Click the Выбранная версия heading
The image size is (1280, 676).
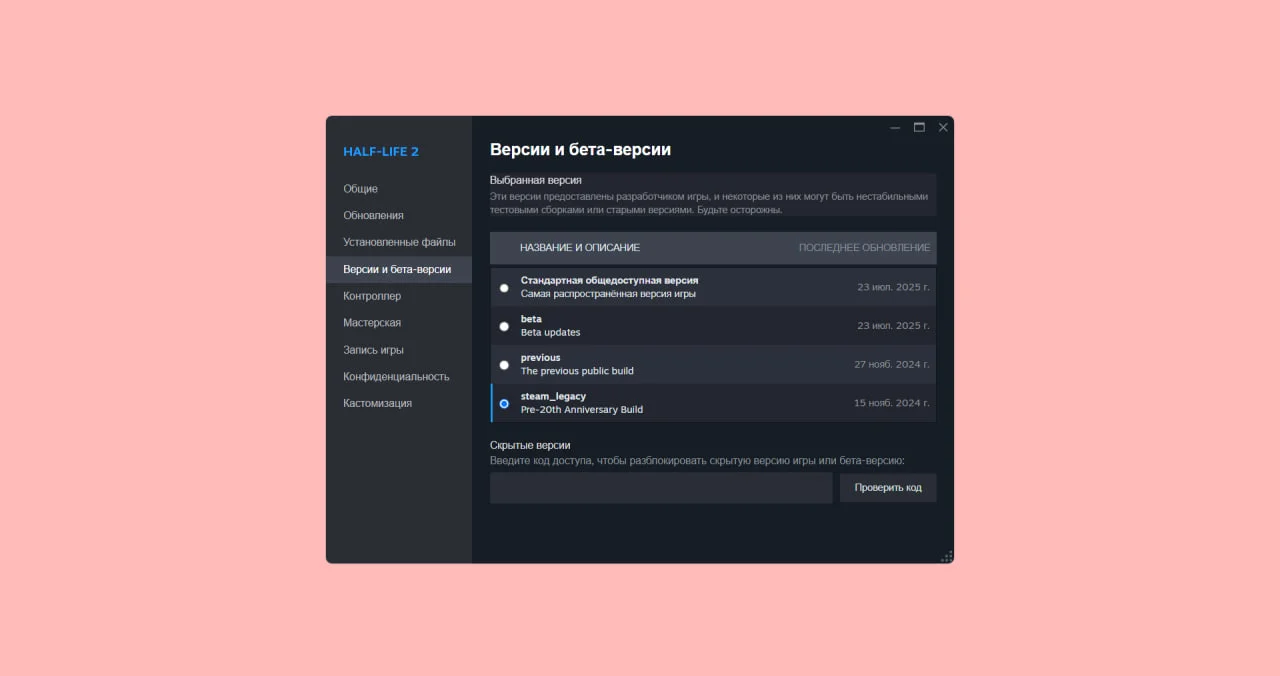click(536, 180)
